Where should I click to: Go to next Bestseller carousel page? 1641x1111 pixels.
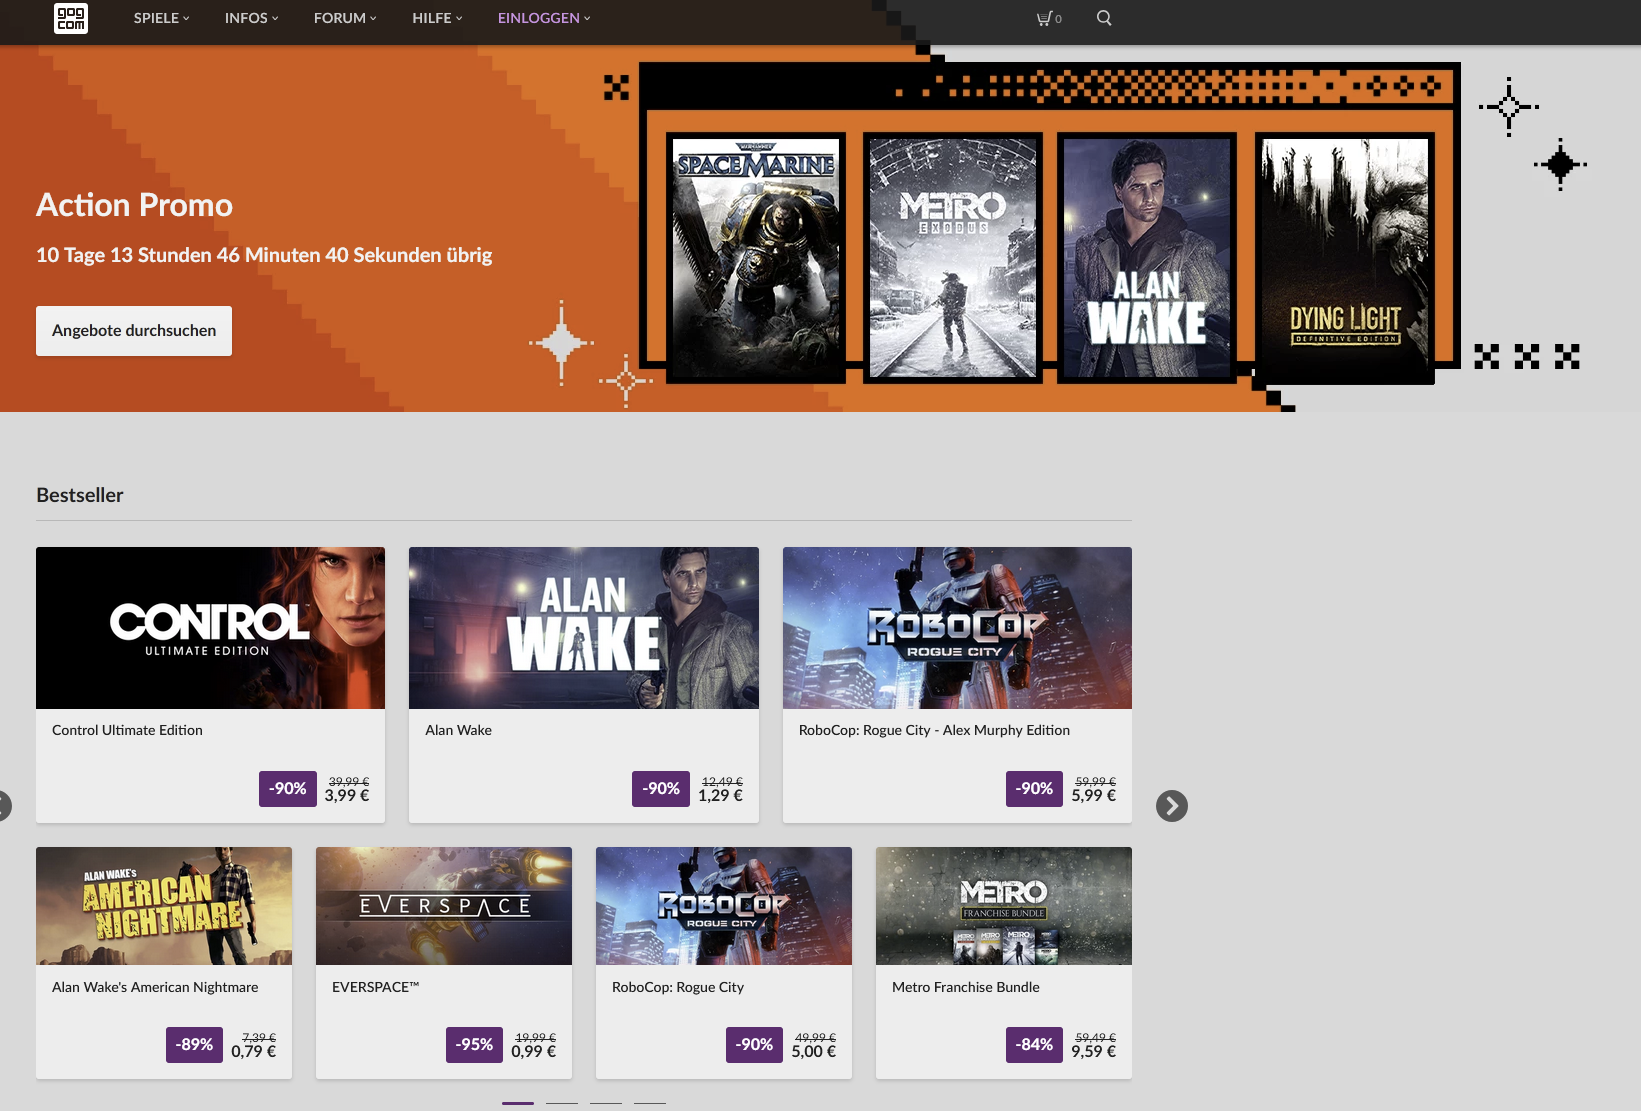coord(1172,806)
